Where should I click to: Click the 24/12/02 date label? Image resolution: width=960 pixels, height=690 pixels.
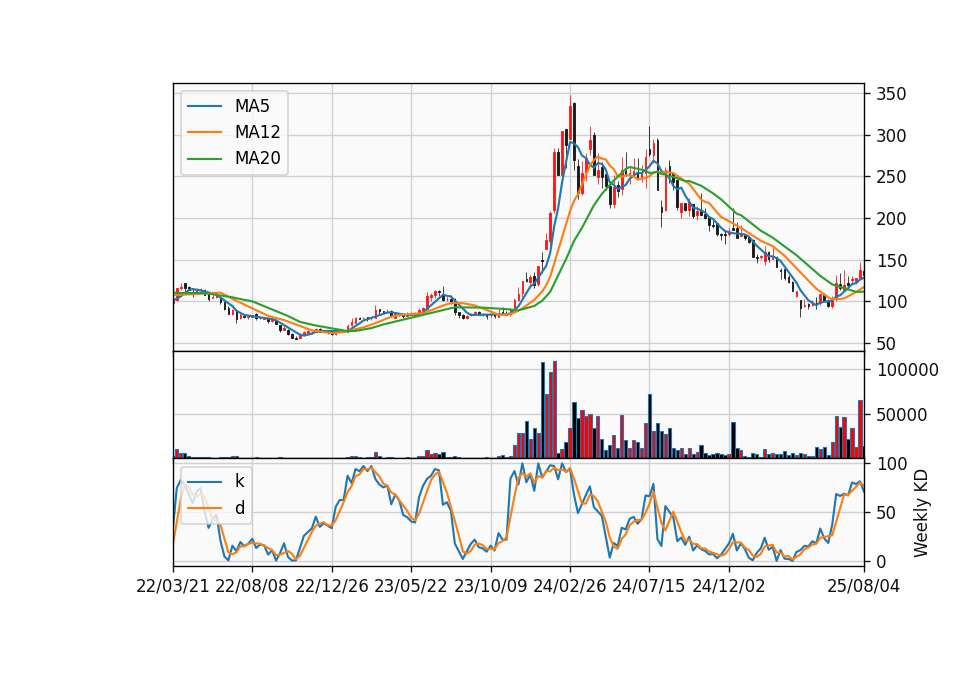[729, 586]
